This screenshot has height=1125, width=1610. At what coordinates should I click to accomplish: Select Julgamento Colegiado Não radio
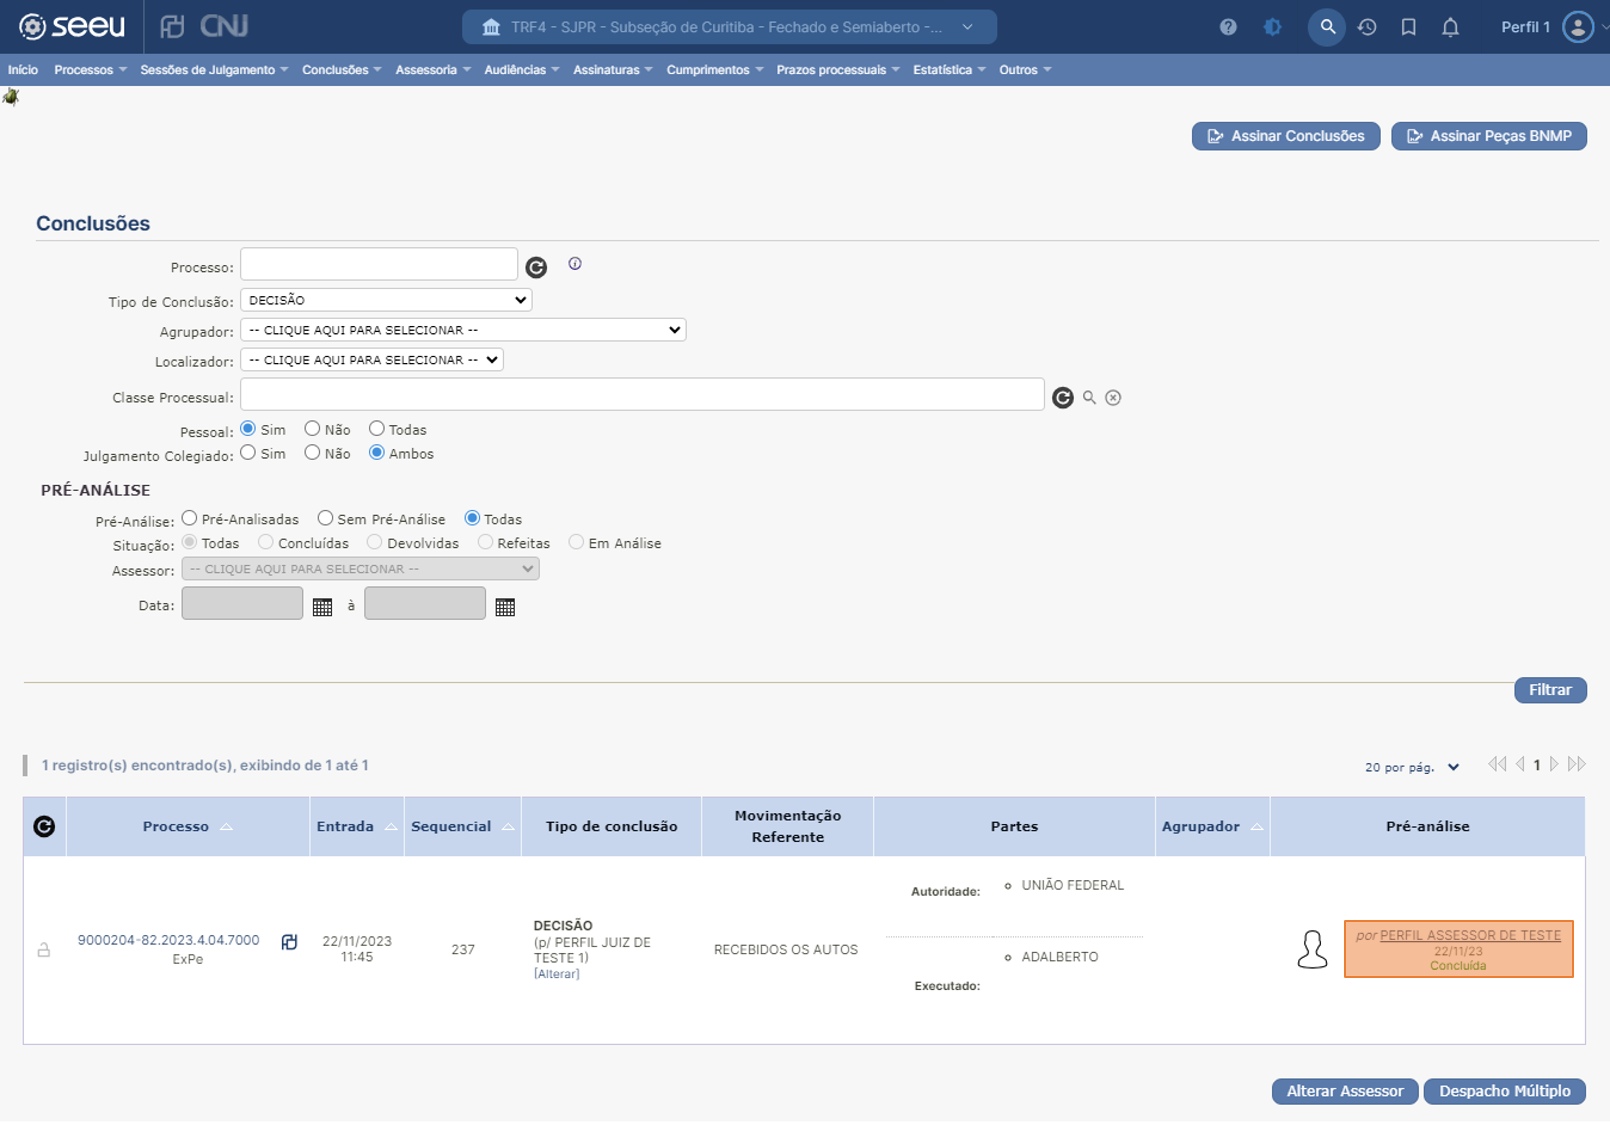(312, 452)
